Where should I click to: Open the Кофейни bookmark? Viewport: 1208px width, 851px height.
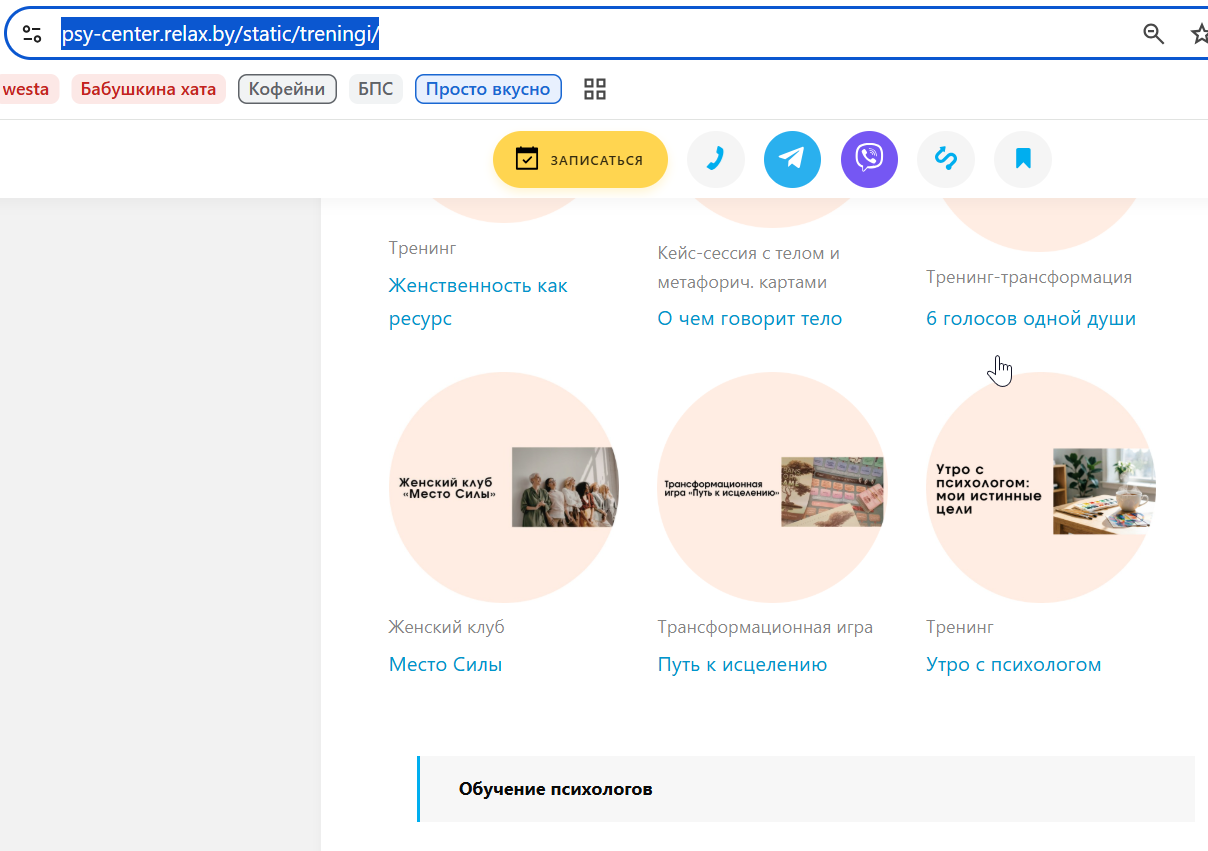(287, 89)
